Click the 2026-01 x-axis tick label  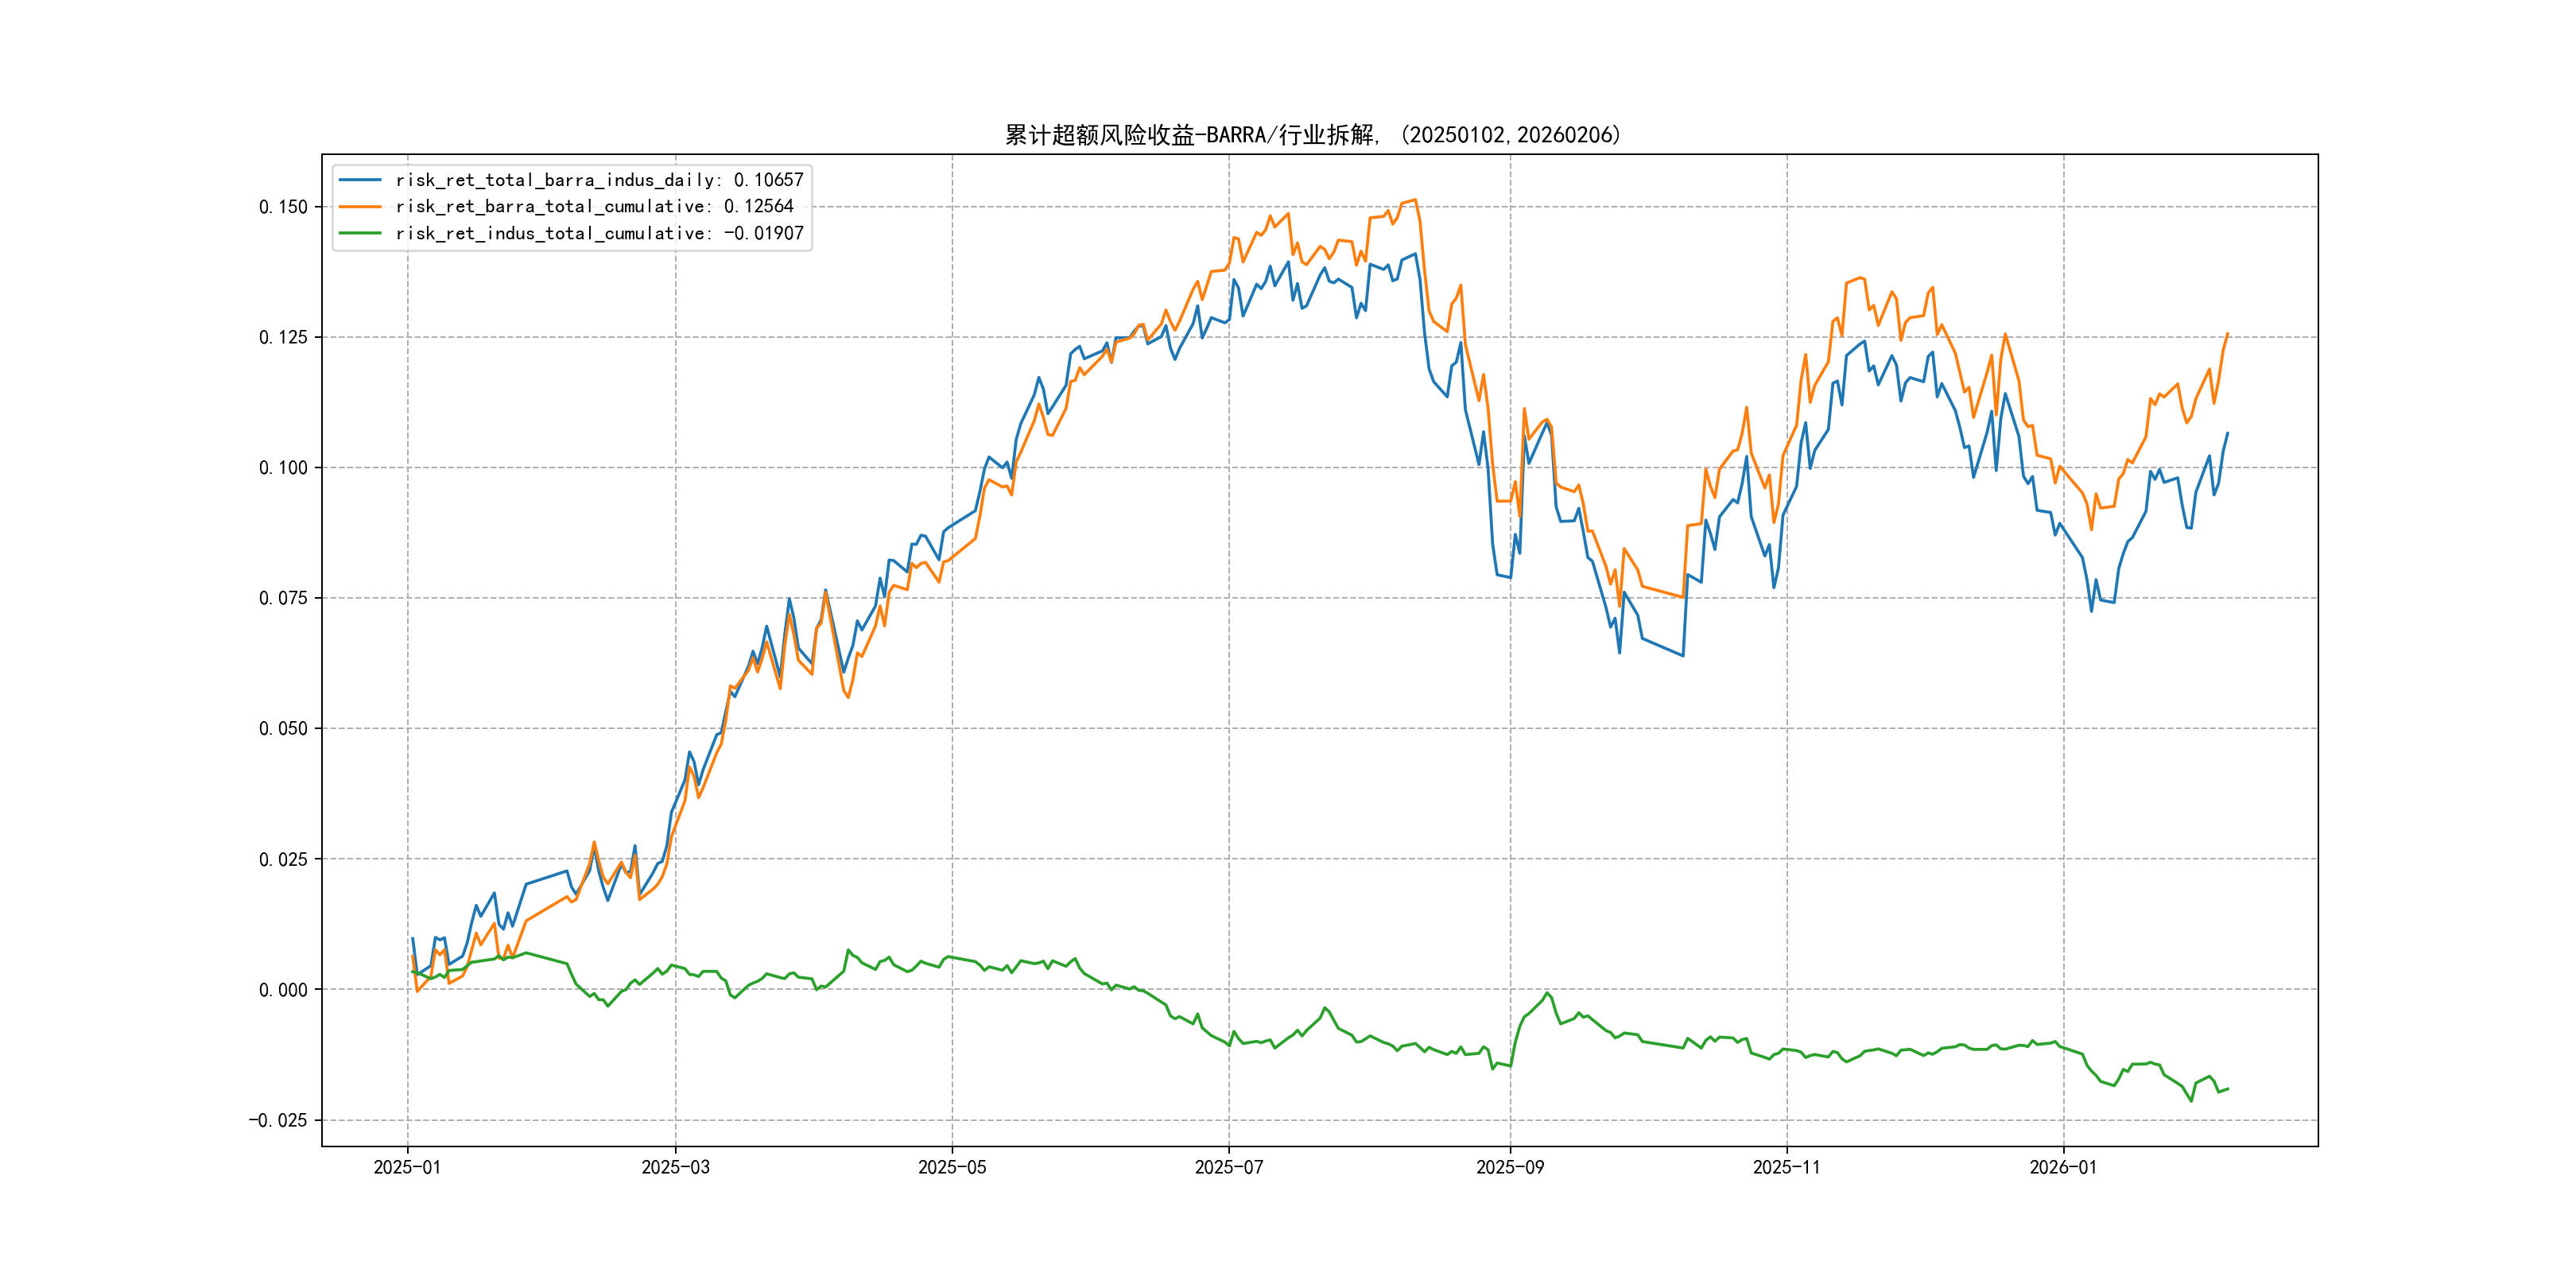2063,1167
